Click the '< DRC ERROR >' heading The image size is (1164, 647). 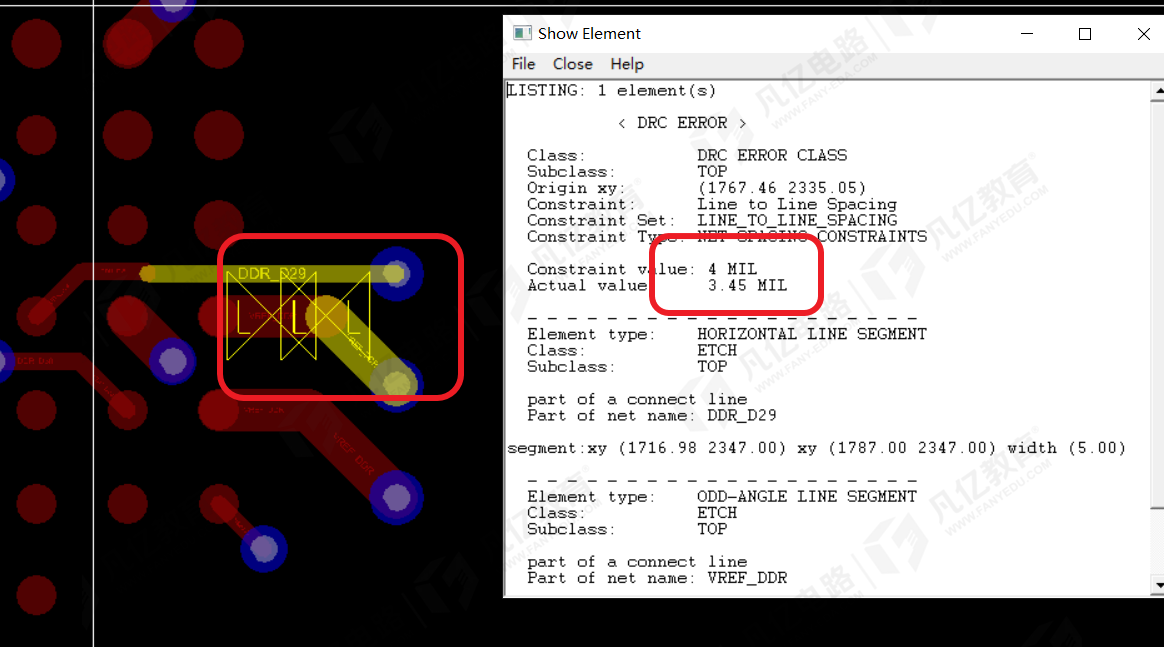point(682,123)
